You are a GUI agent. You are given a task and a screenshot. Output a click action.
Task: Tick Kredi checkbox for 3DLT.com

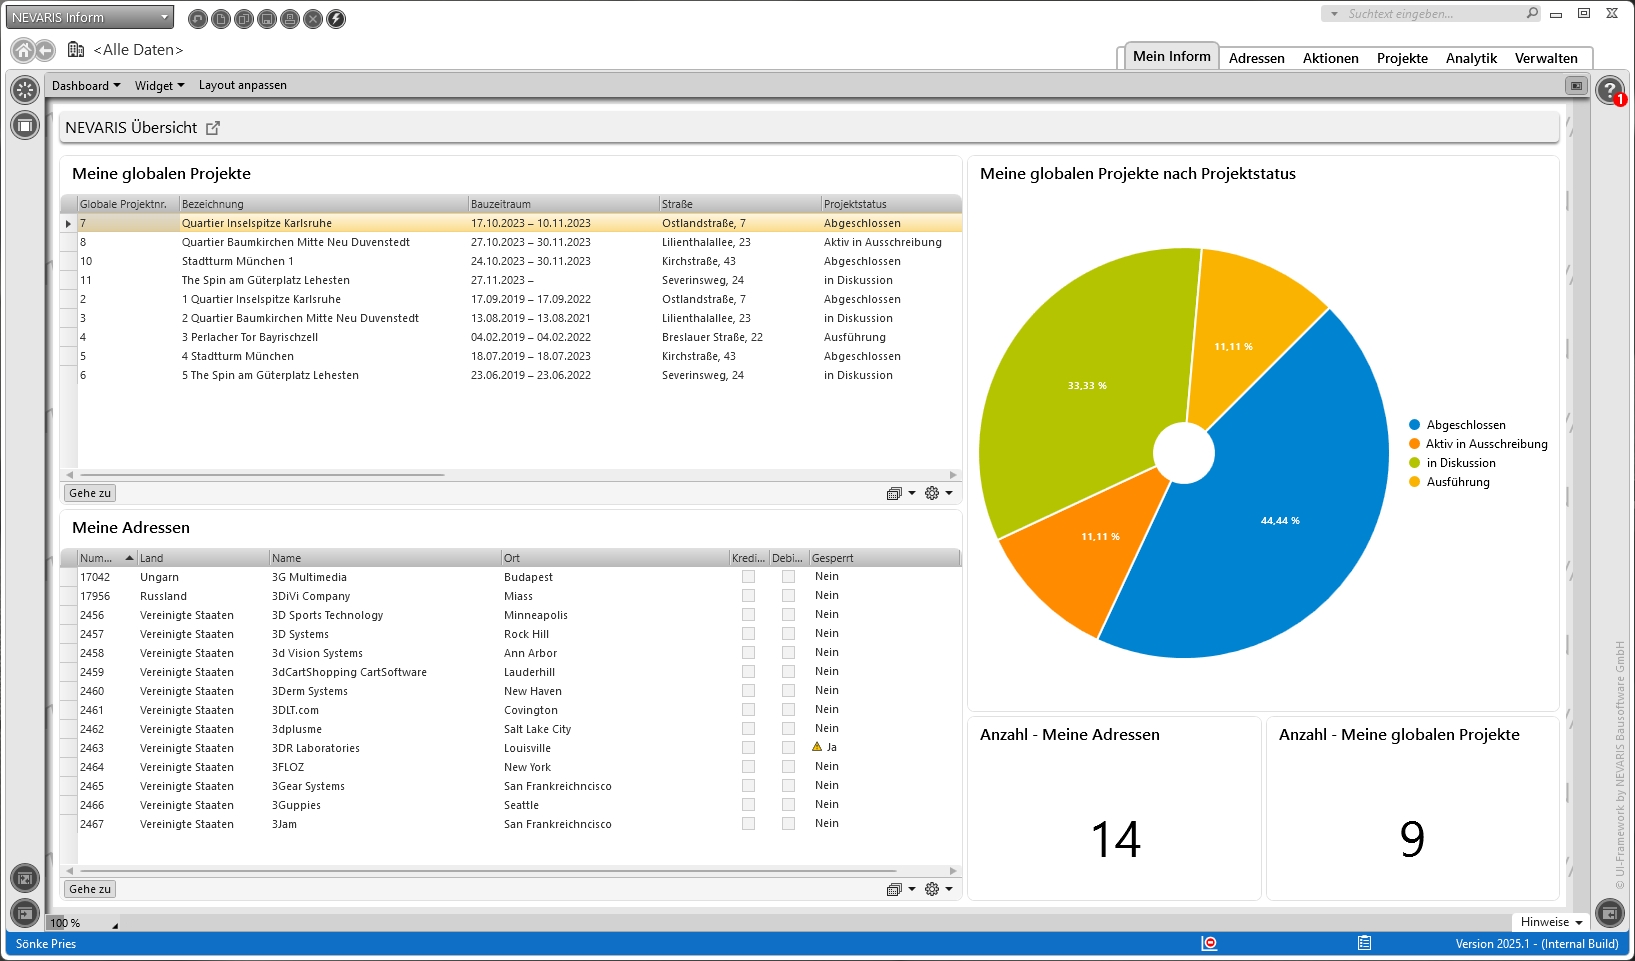(x=748, y=710)
